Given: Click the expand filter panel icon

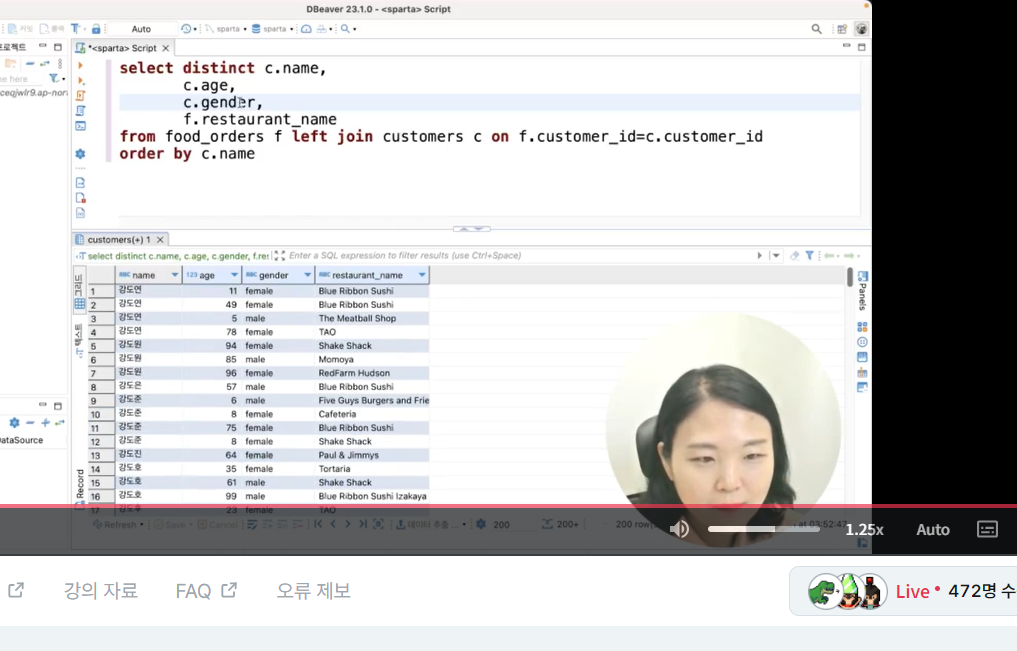Looking at the screenshot, I should click(x=280, y=255).
